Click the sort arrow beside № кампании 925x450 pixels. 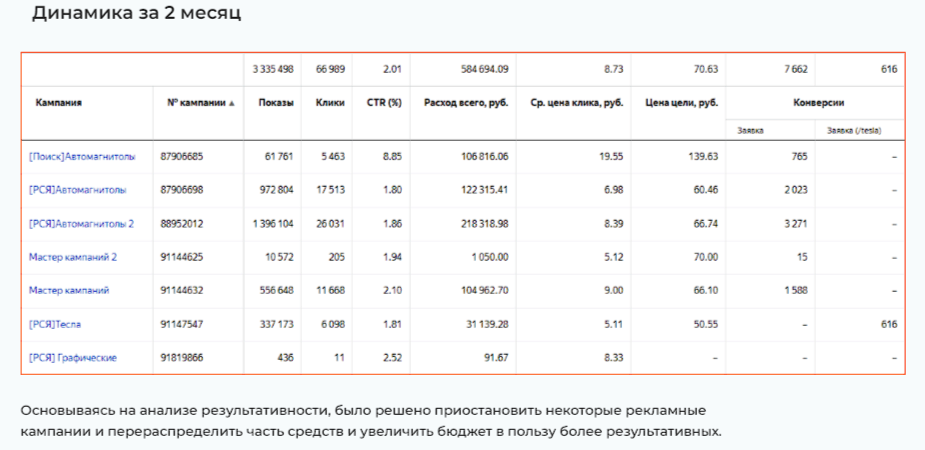click(232, 103)
